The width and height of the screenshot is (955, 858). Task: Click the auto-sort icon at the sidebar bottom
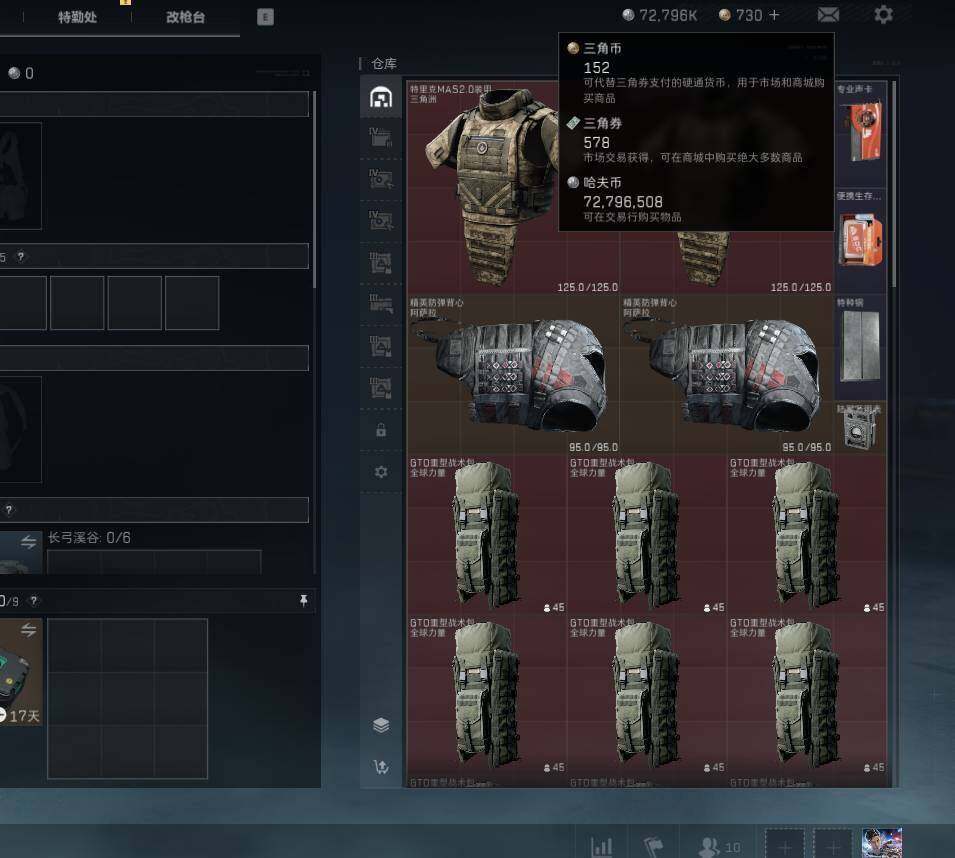coord(381,767)
